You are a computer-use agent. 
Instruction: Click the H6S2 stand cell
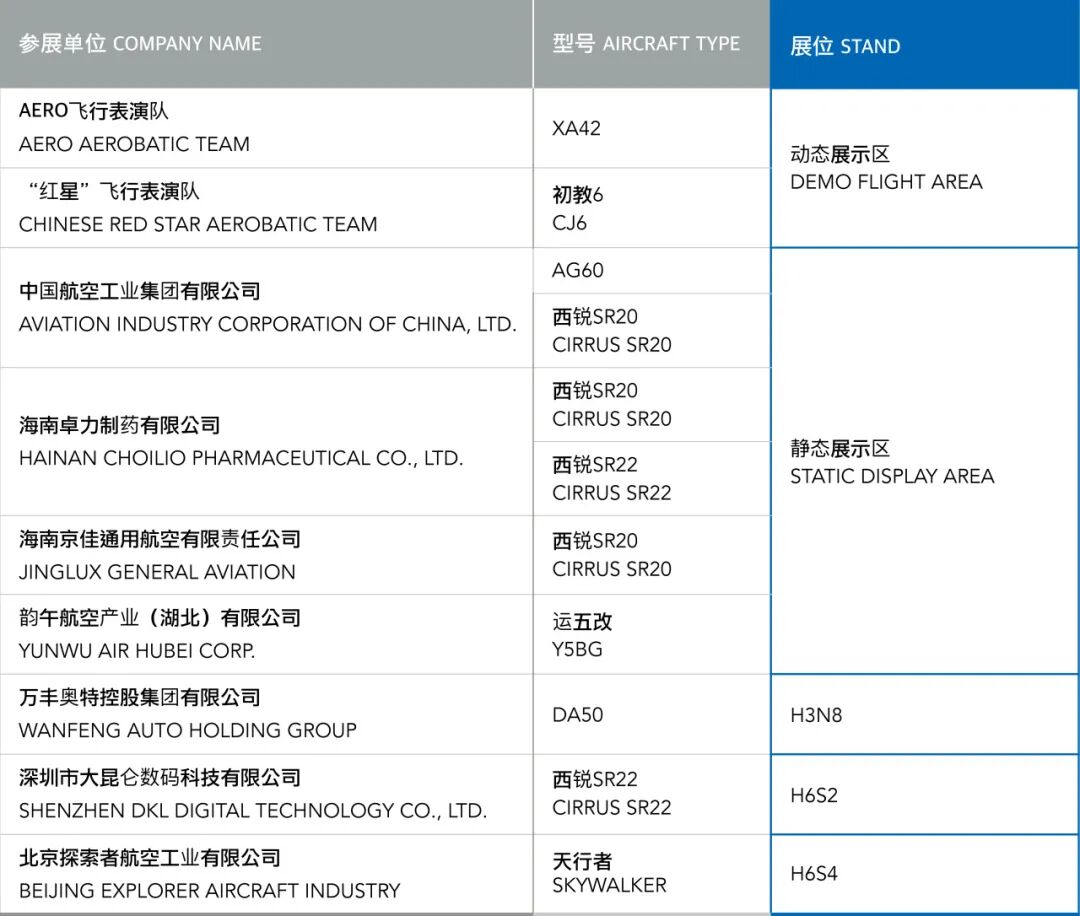pos(925,794)
